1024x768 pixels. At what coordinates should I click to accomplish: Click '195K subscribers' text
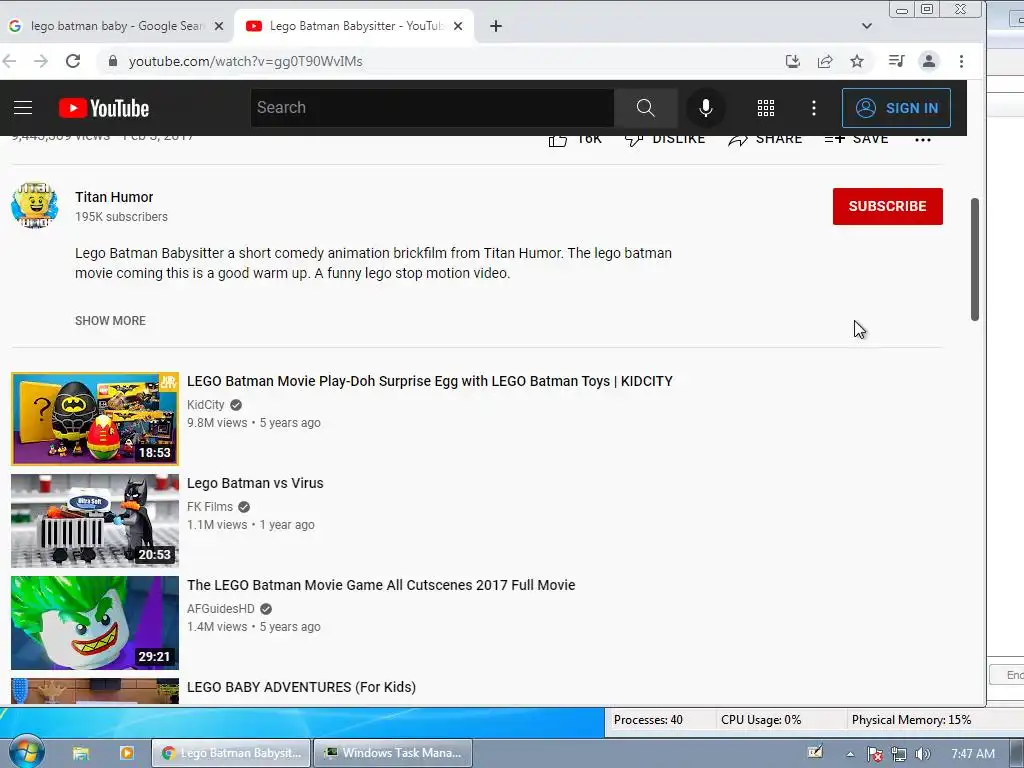point(121,217)
